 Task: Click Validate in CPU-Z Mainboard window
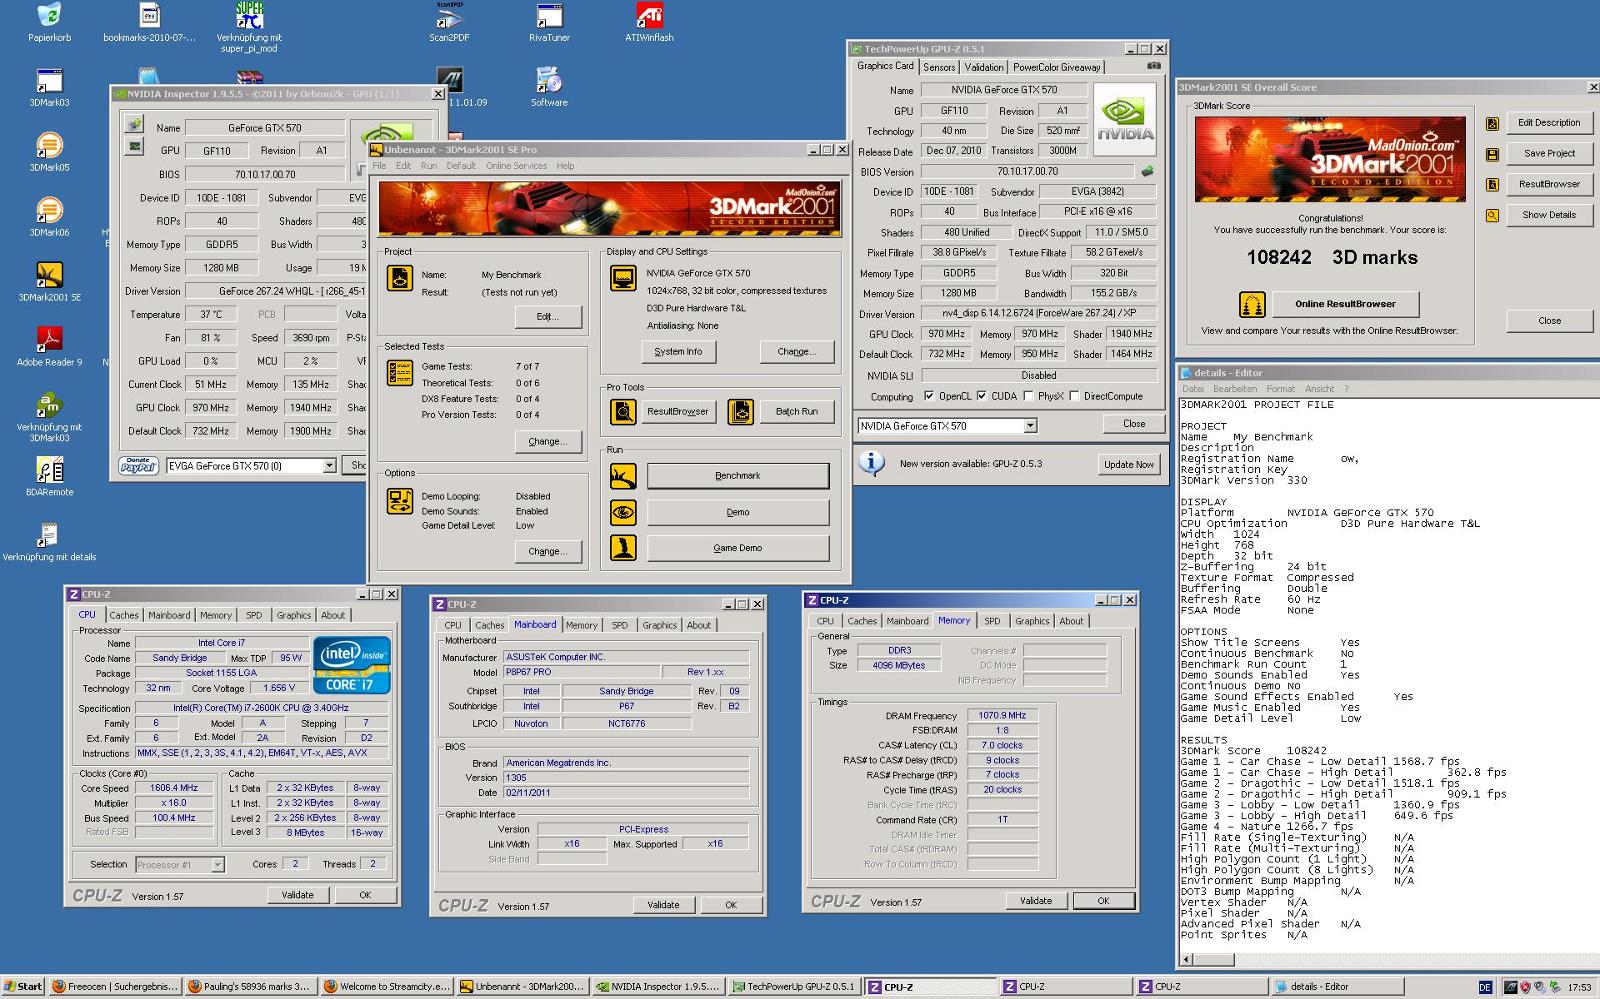pos(663,905)
